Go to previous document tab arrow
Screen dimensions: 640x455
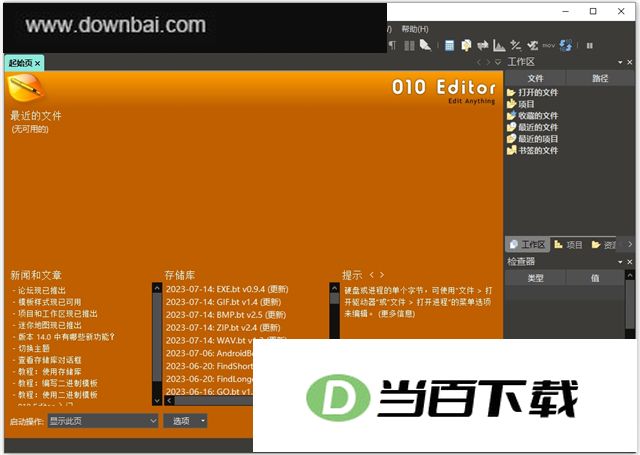pos(479,62)
